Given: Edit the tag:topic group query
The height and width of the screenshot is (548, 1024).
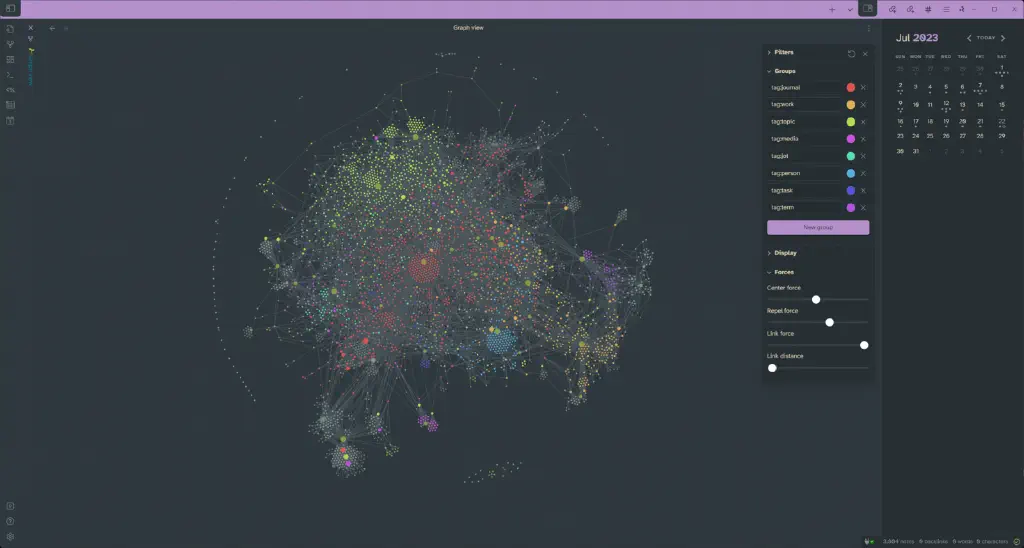Looking at the screenshot, I should click(x=804, y=121).
